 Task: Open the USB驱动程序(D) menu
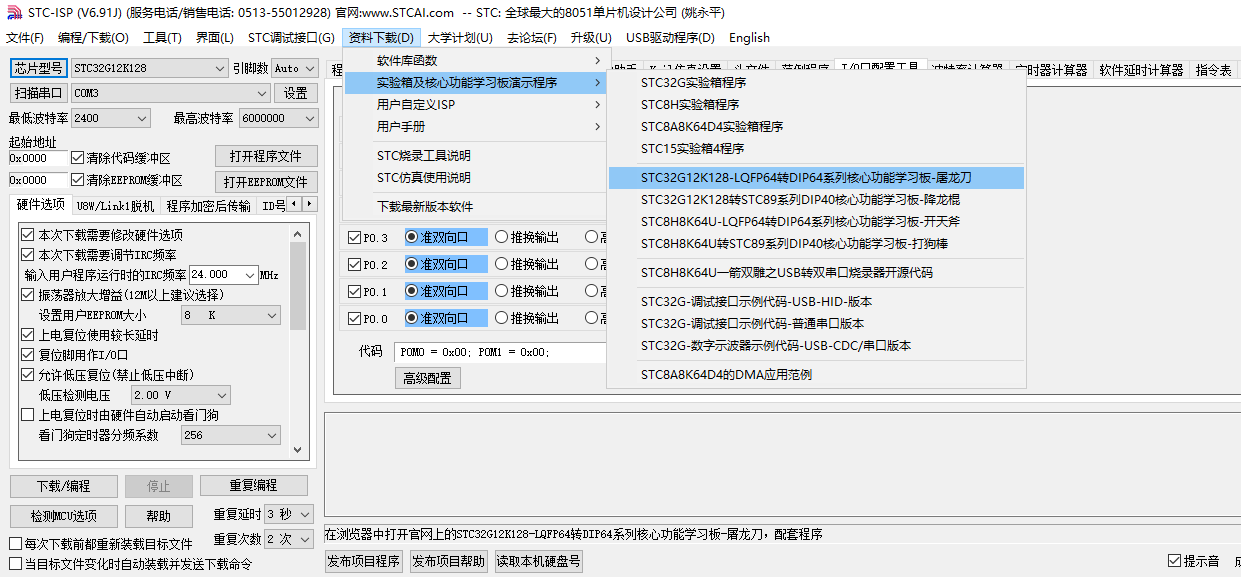670,38
